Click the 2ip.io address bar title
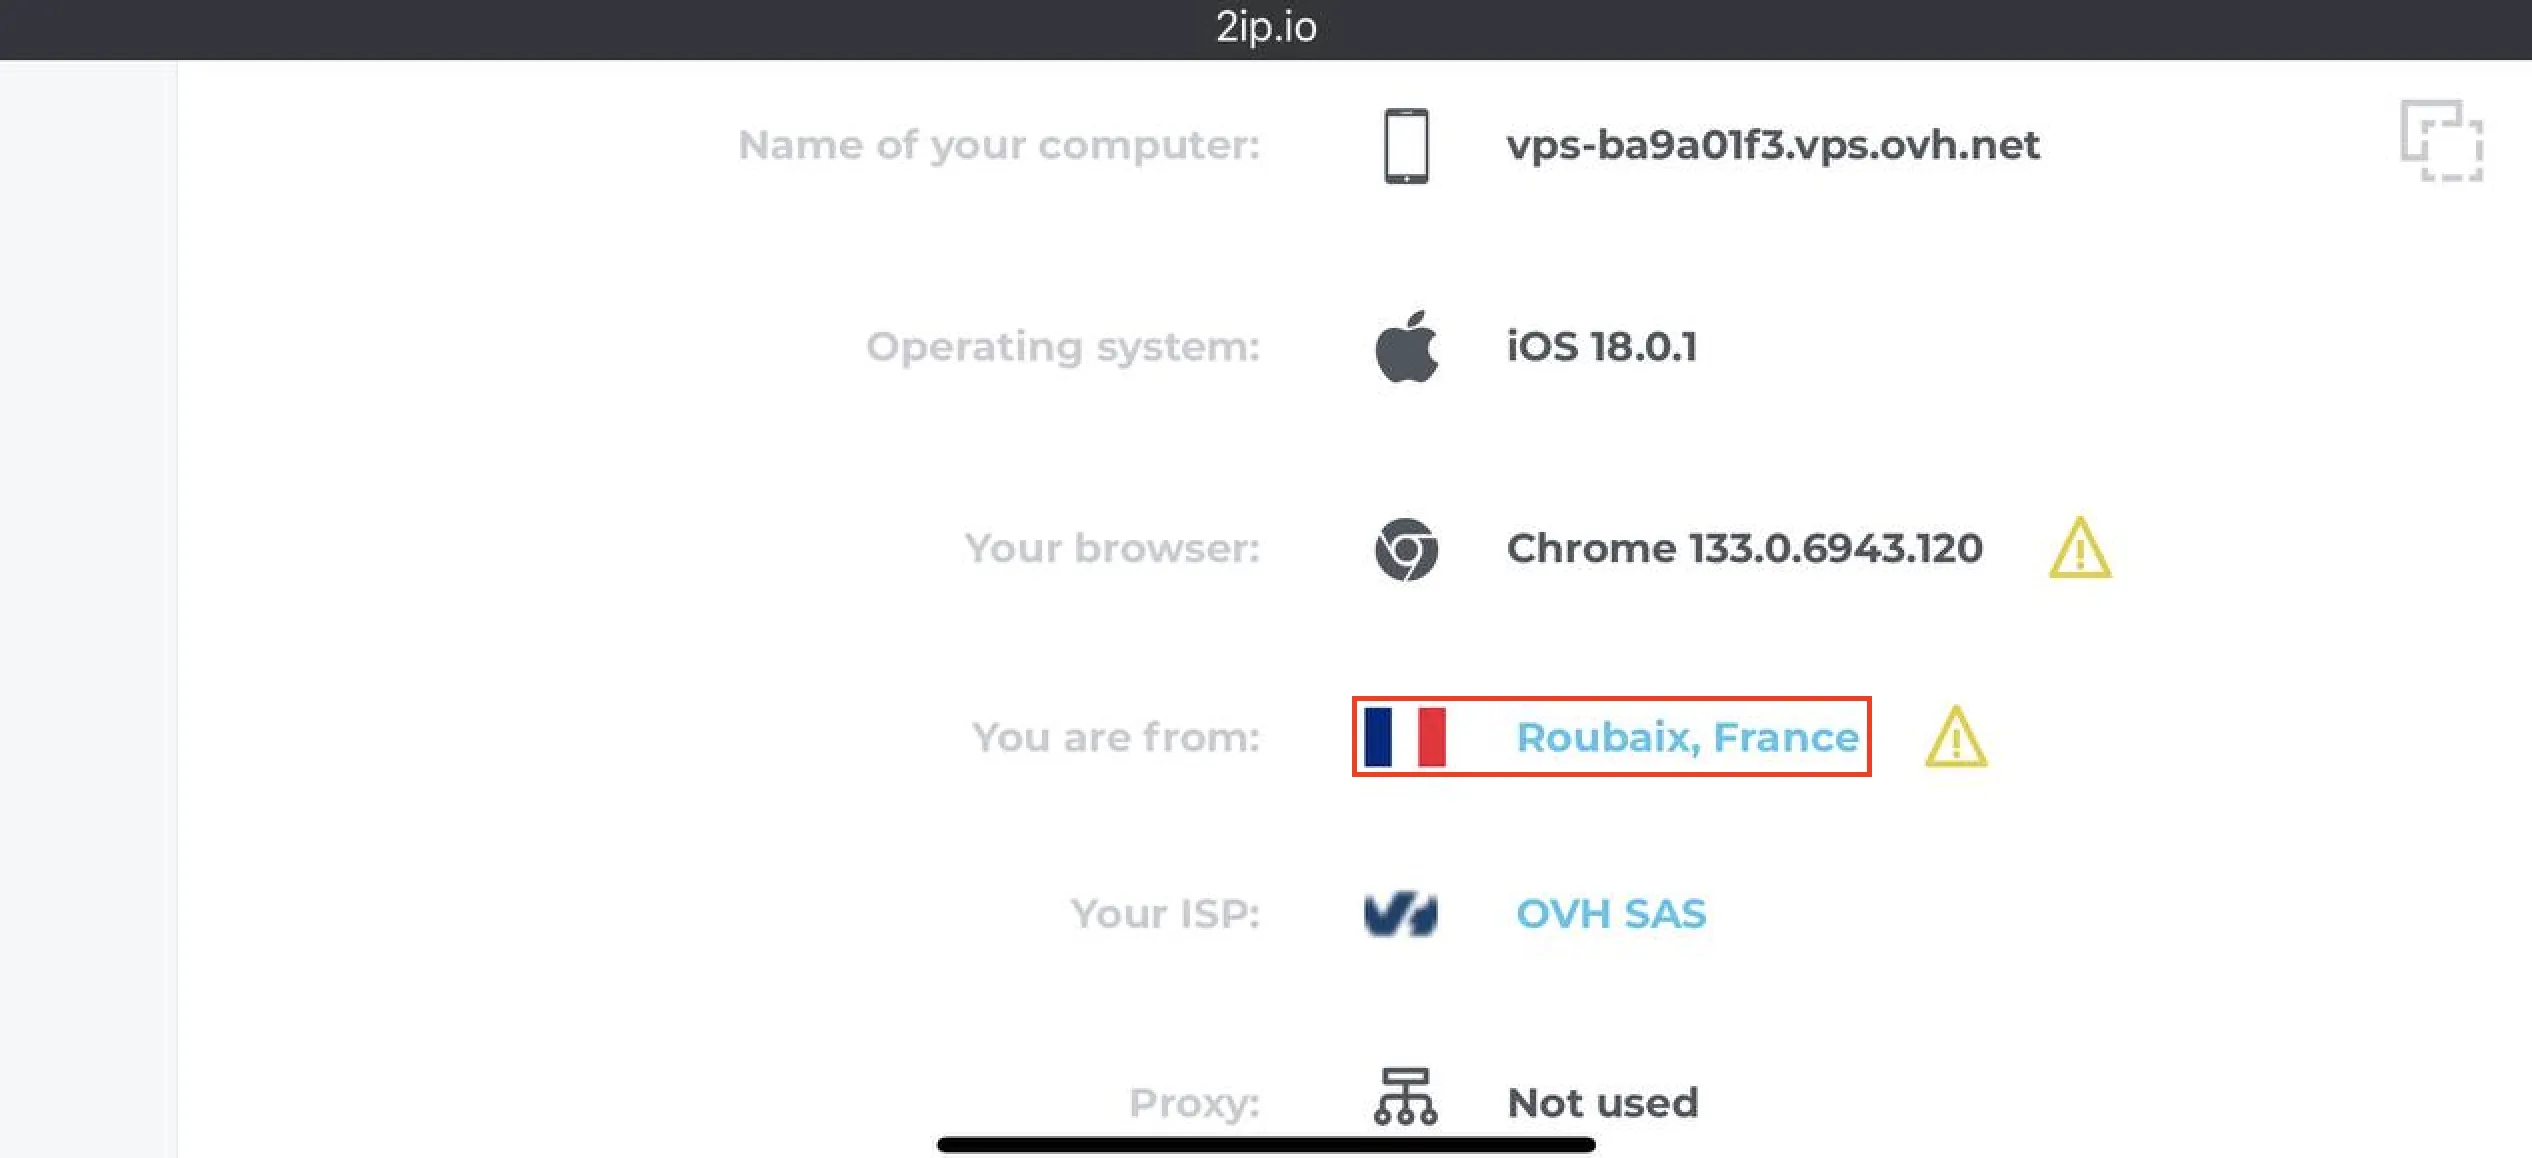 (1266, 27)
